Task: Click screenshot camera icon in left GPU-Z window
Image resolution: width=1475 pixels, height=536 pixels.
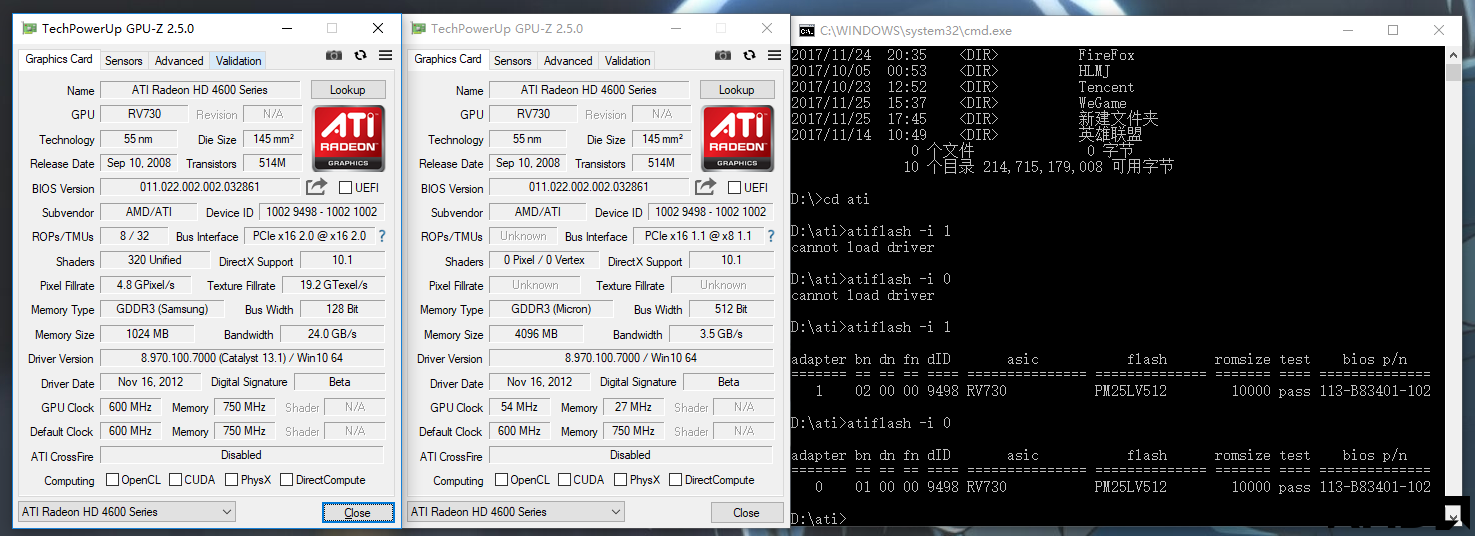Action: pos(334,56)
